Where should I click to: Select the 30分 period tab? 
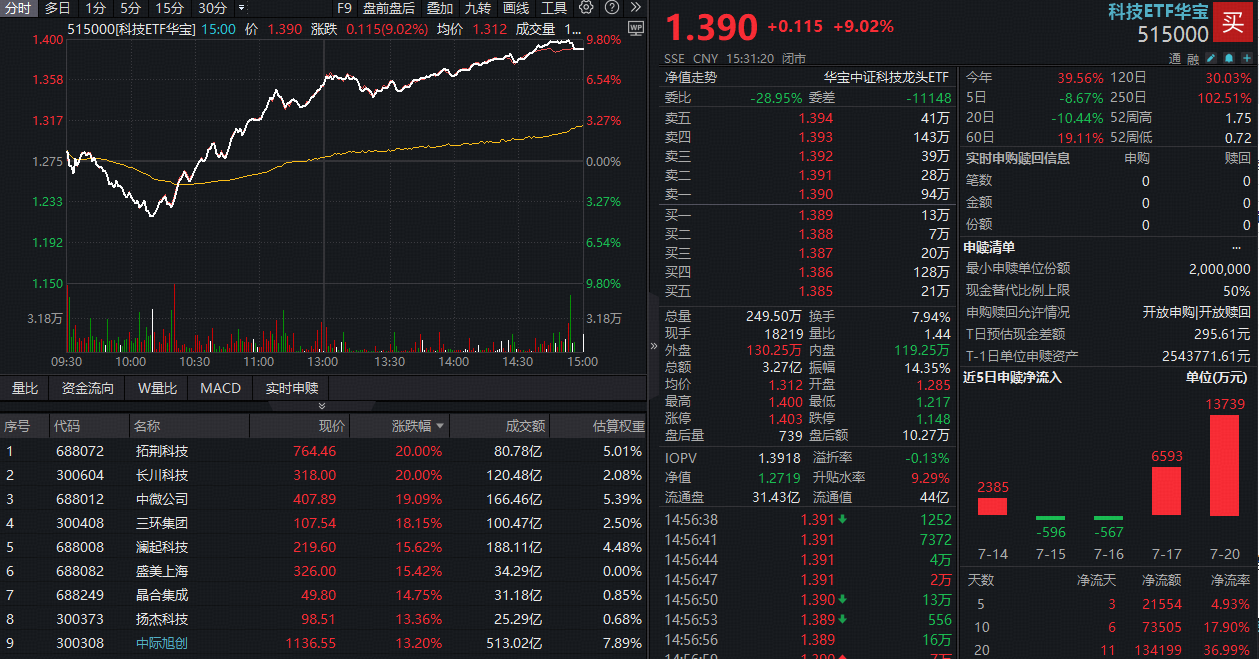pyautogui.click(x=212, y=8)
